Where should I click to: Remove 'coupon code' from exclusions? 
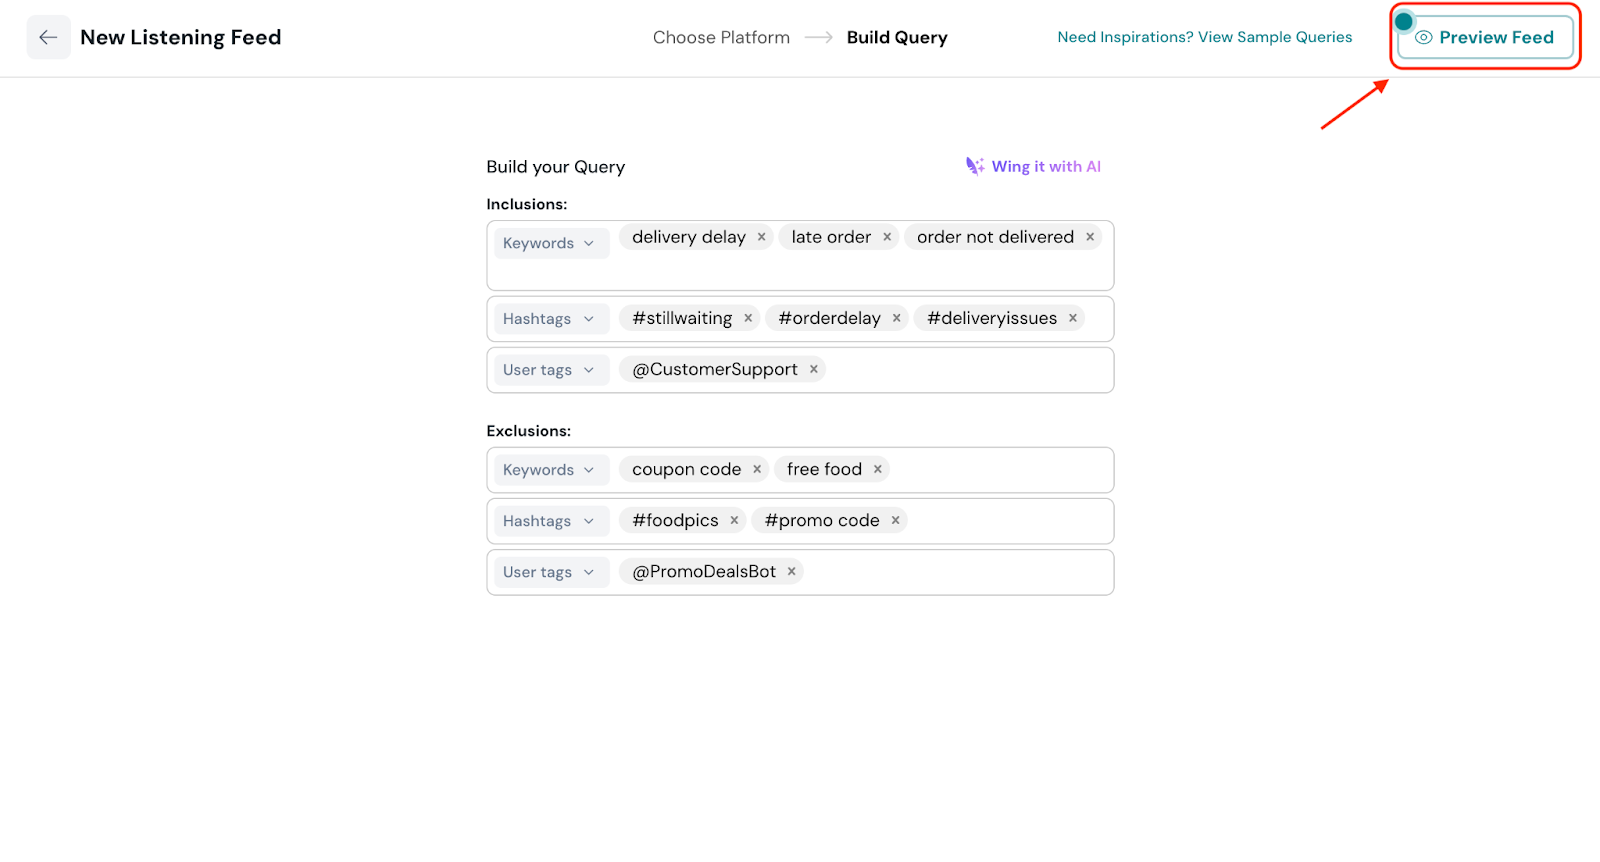point(757,469)
